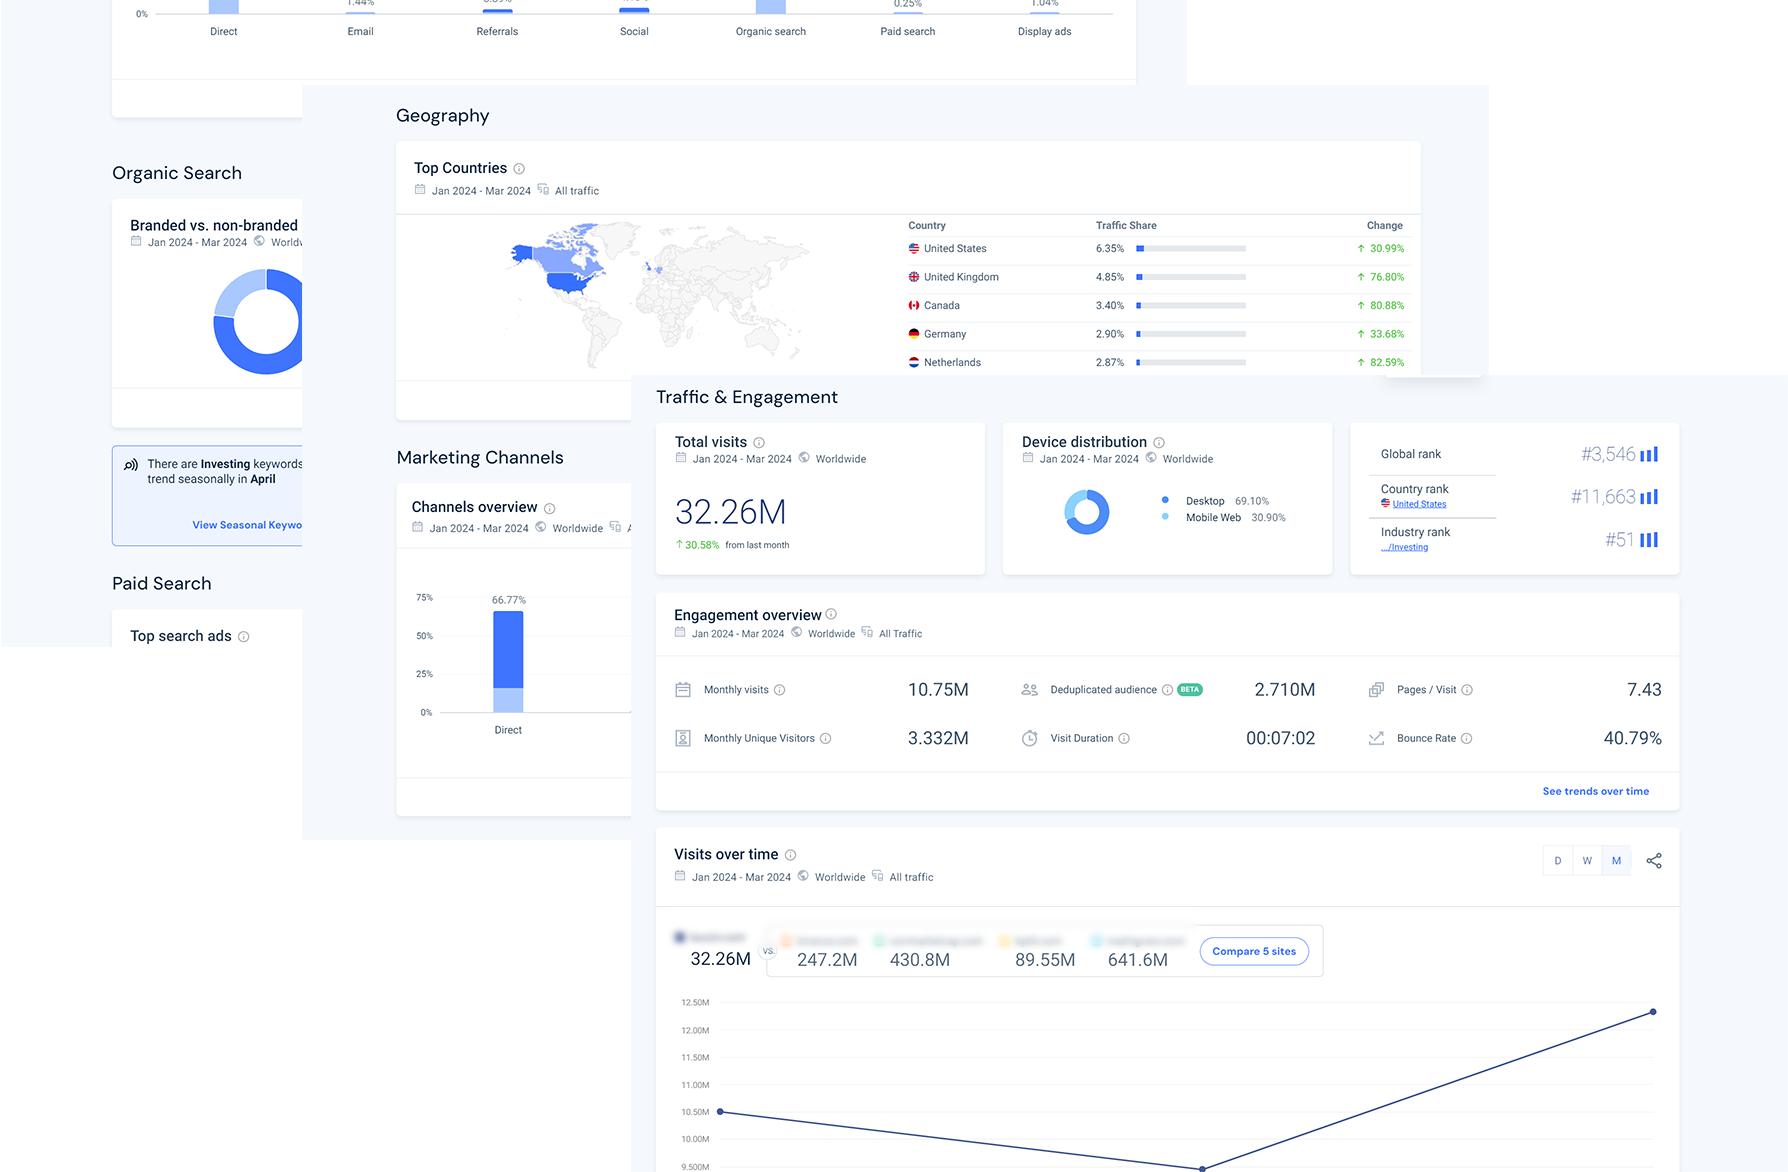
Task: Click the info icon beside Device distribution
Action: click(1159, 442)
